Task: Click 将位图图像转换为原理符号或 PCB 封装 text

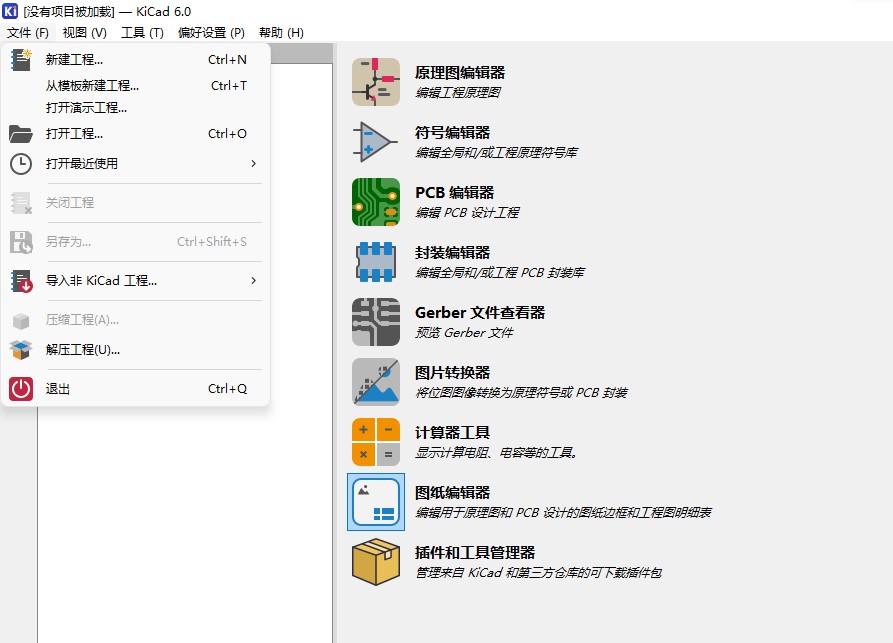Action: click(x=521, y=393)
